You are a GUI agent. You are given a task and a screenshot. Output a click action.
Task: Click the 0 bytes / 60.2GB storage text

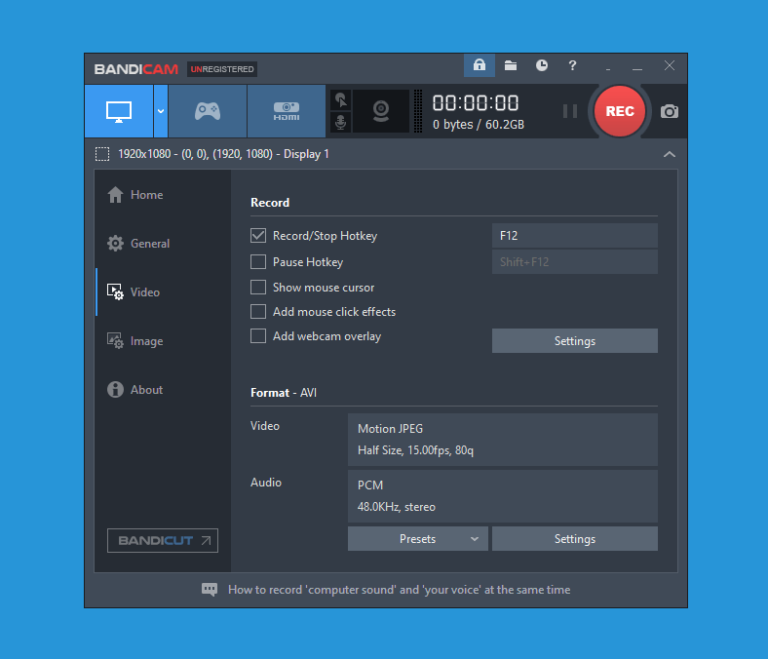[479, 124]
